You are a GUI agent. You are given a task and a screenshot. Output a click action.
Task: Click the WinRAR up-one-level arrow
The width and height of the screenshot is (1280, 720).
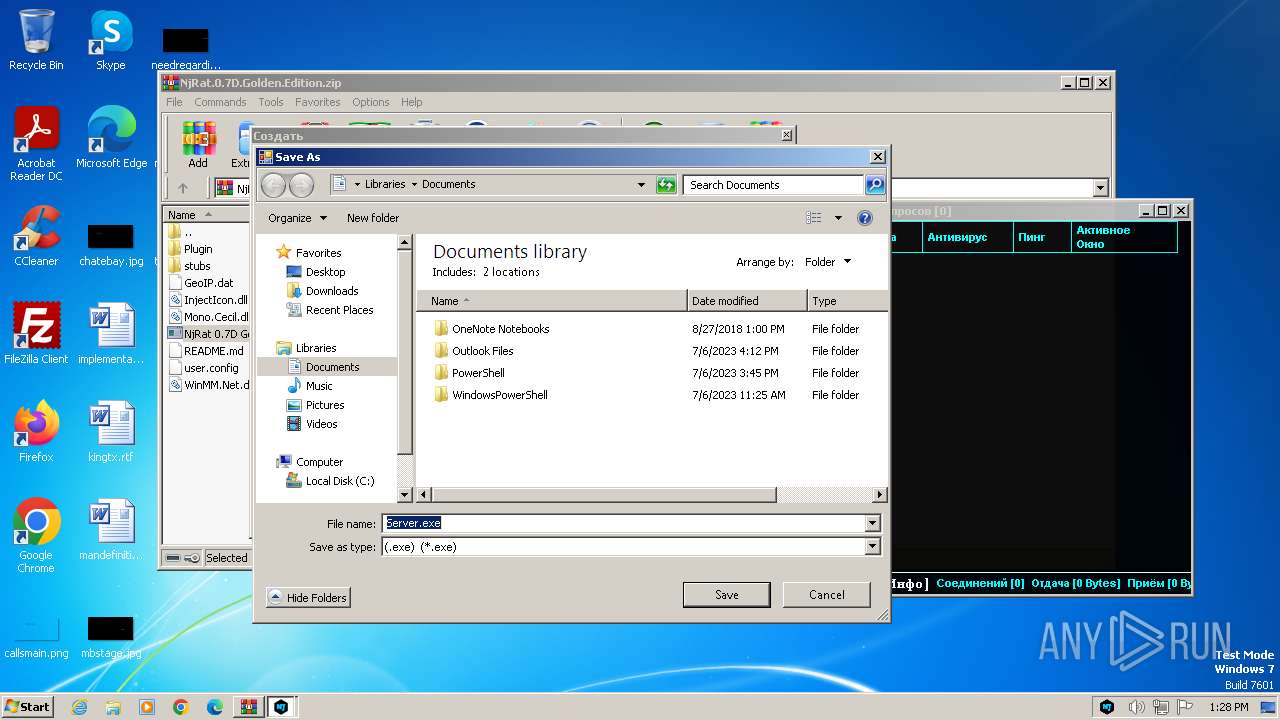tap(182, 188)
